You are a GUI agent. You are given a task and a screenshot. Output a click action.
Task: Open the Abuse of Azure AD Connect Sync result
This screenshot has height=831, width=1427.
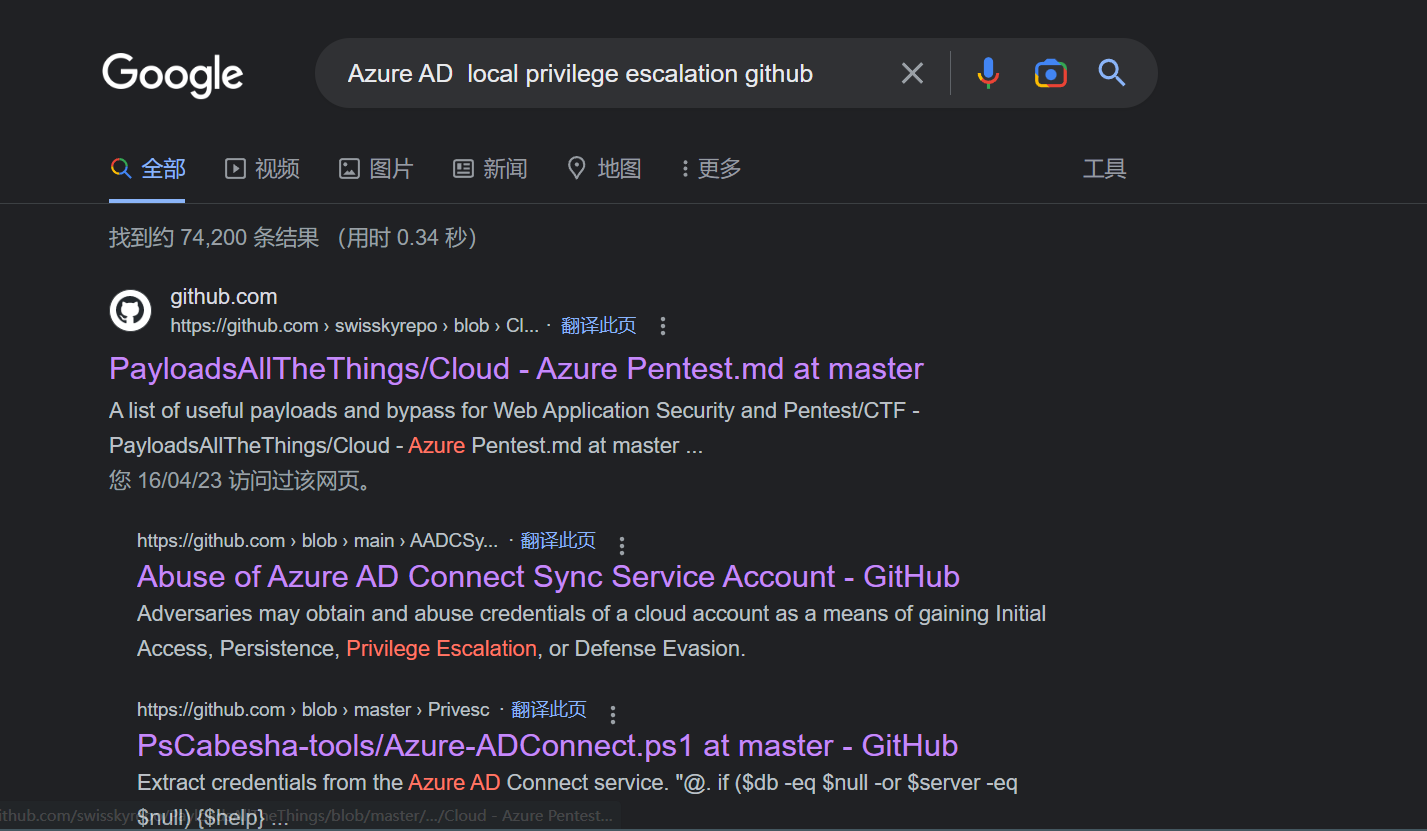click(x=548, y=577)
